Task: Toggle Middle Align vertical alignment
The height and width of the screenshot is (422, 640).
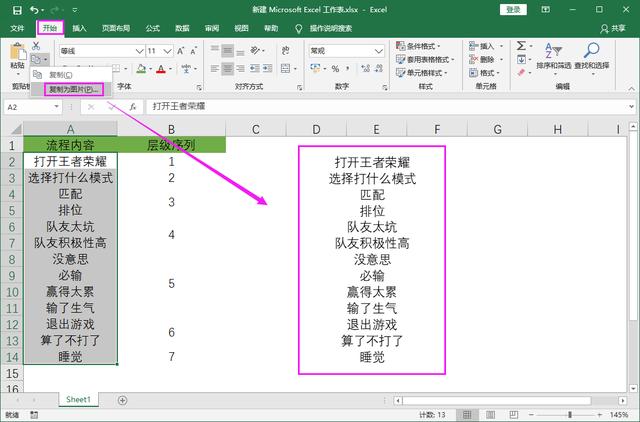Action: (227, 51)
